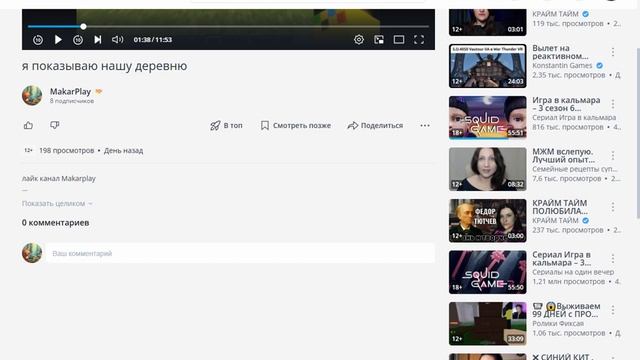Image resolution: width=640 pixels, height=360 pixels.
Task: Switch to theater mode
Action: [399, 40]
